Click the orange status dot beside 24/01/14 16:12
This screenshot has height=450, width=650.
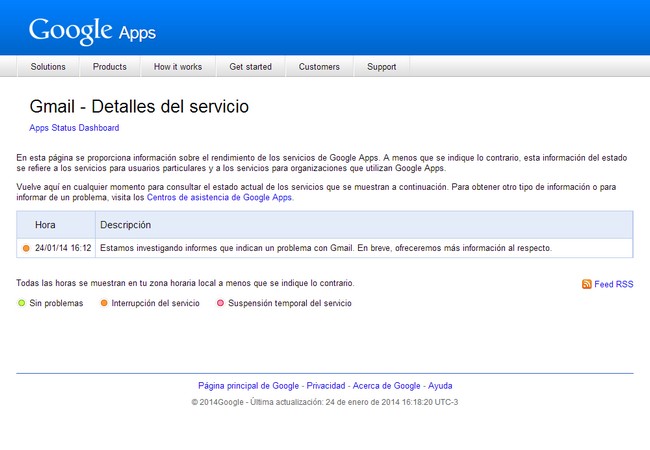click(x=26, y=248)
